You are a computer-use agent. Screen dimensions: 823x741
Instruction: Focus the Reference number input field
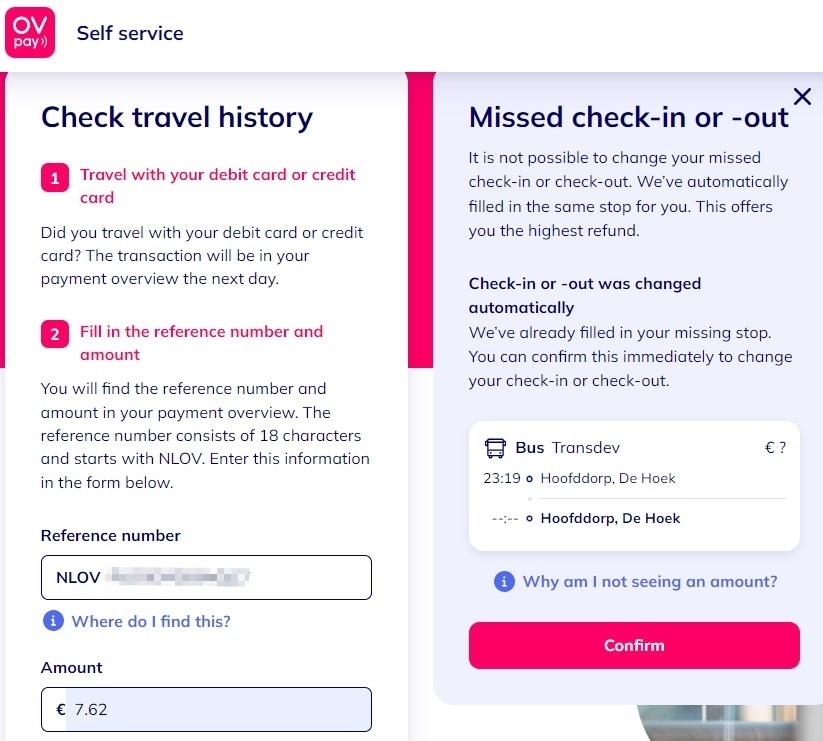tap(206, 577)
